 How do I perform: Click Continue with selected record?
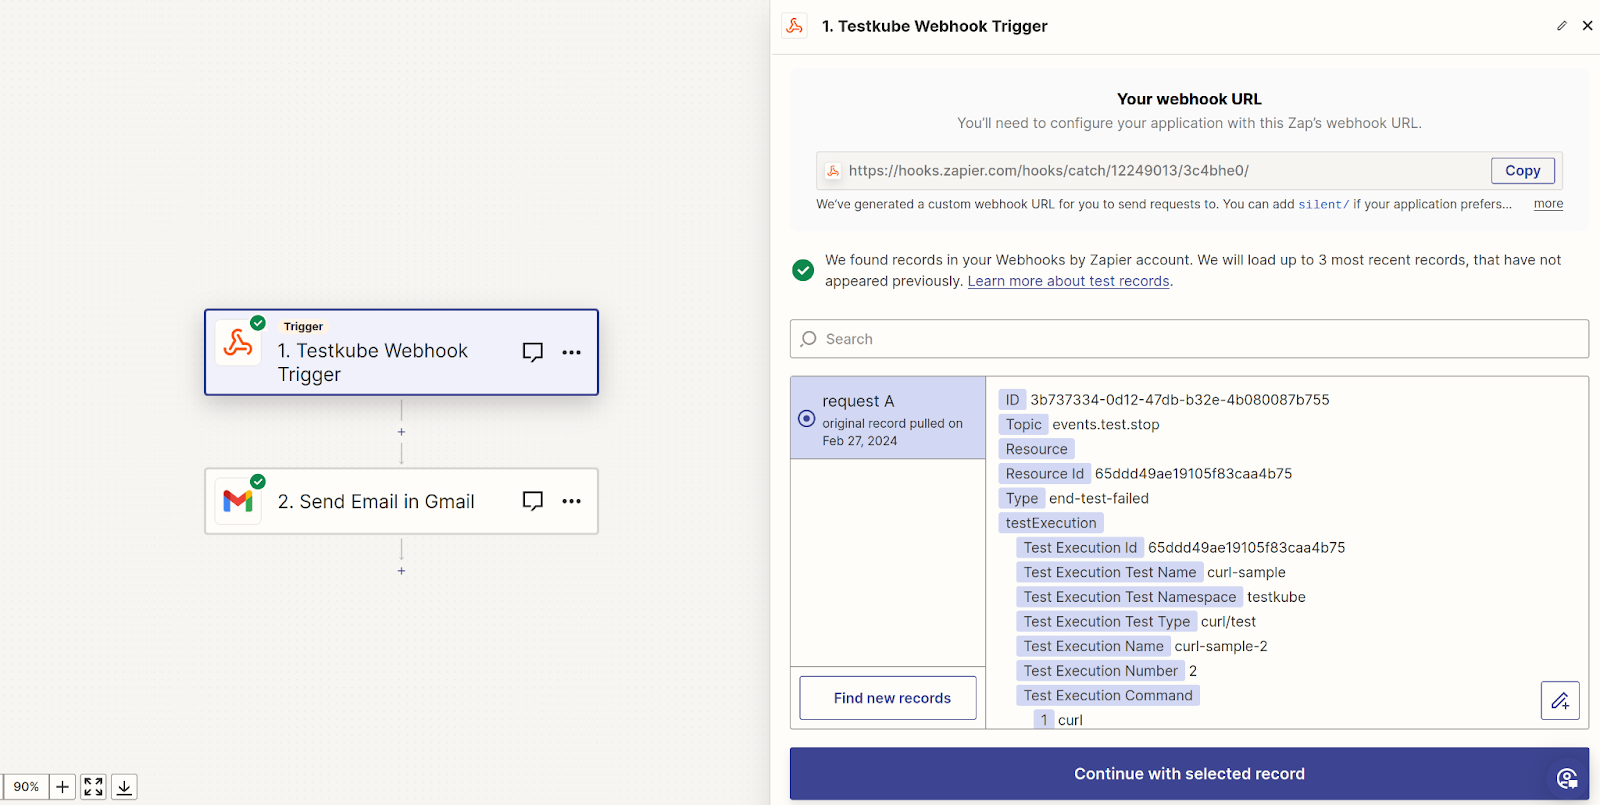pos(1189,774)
